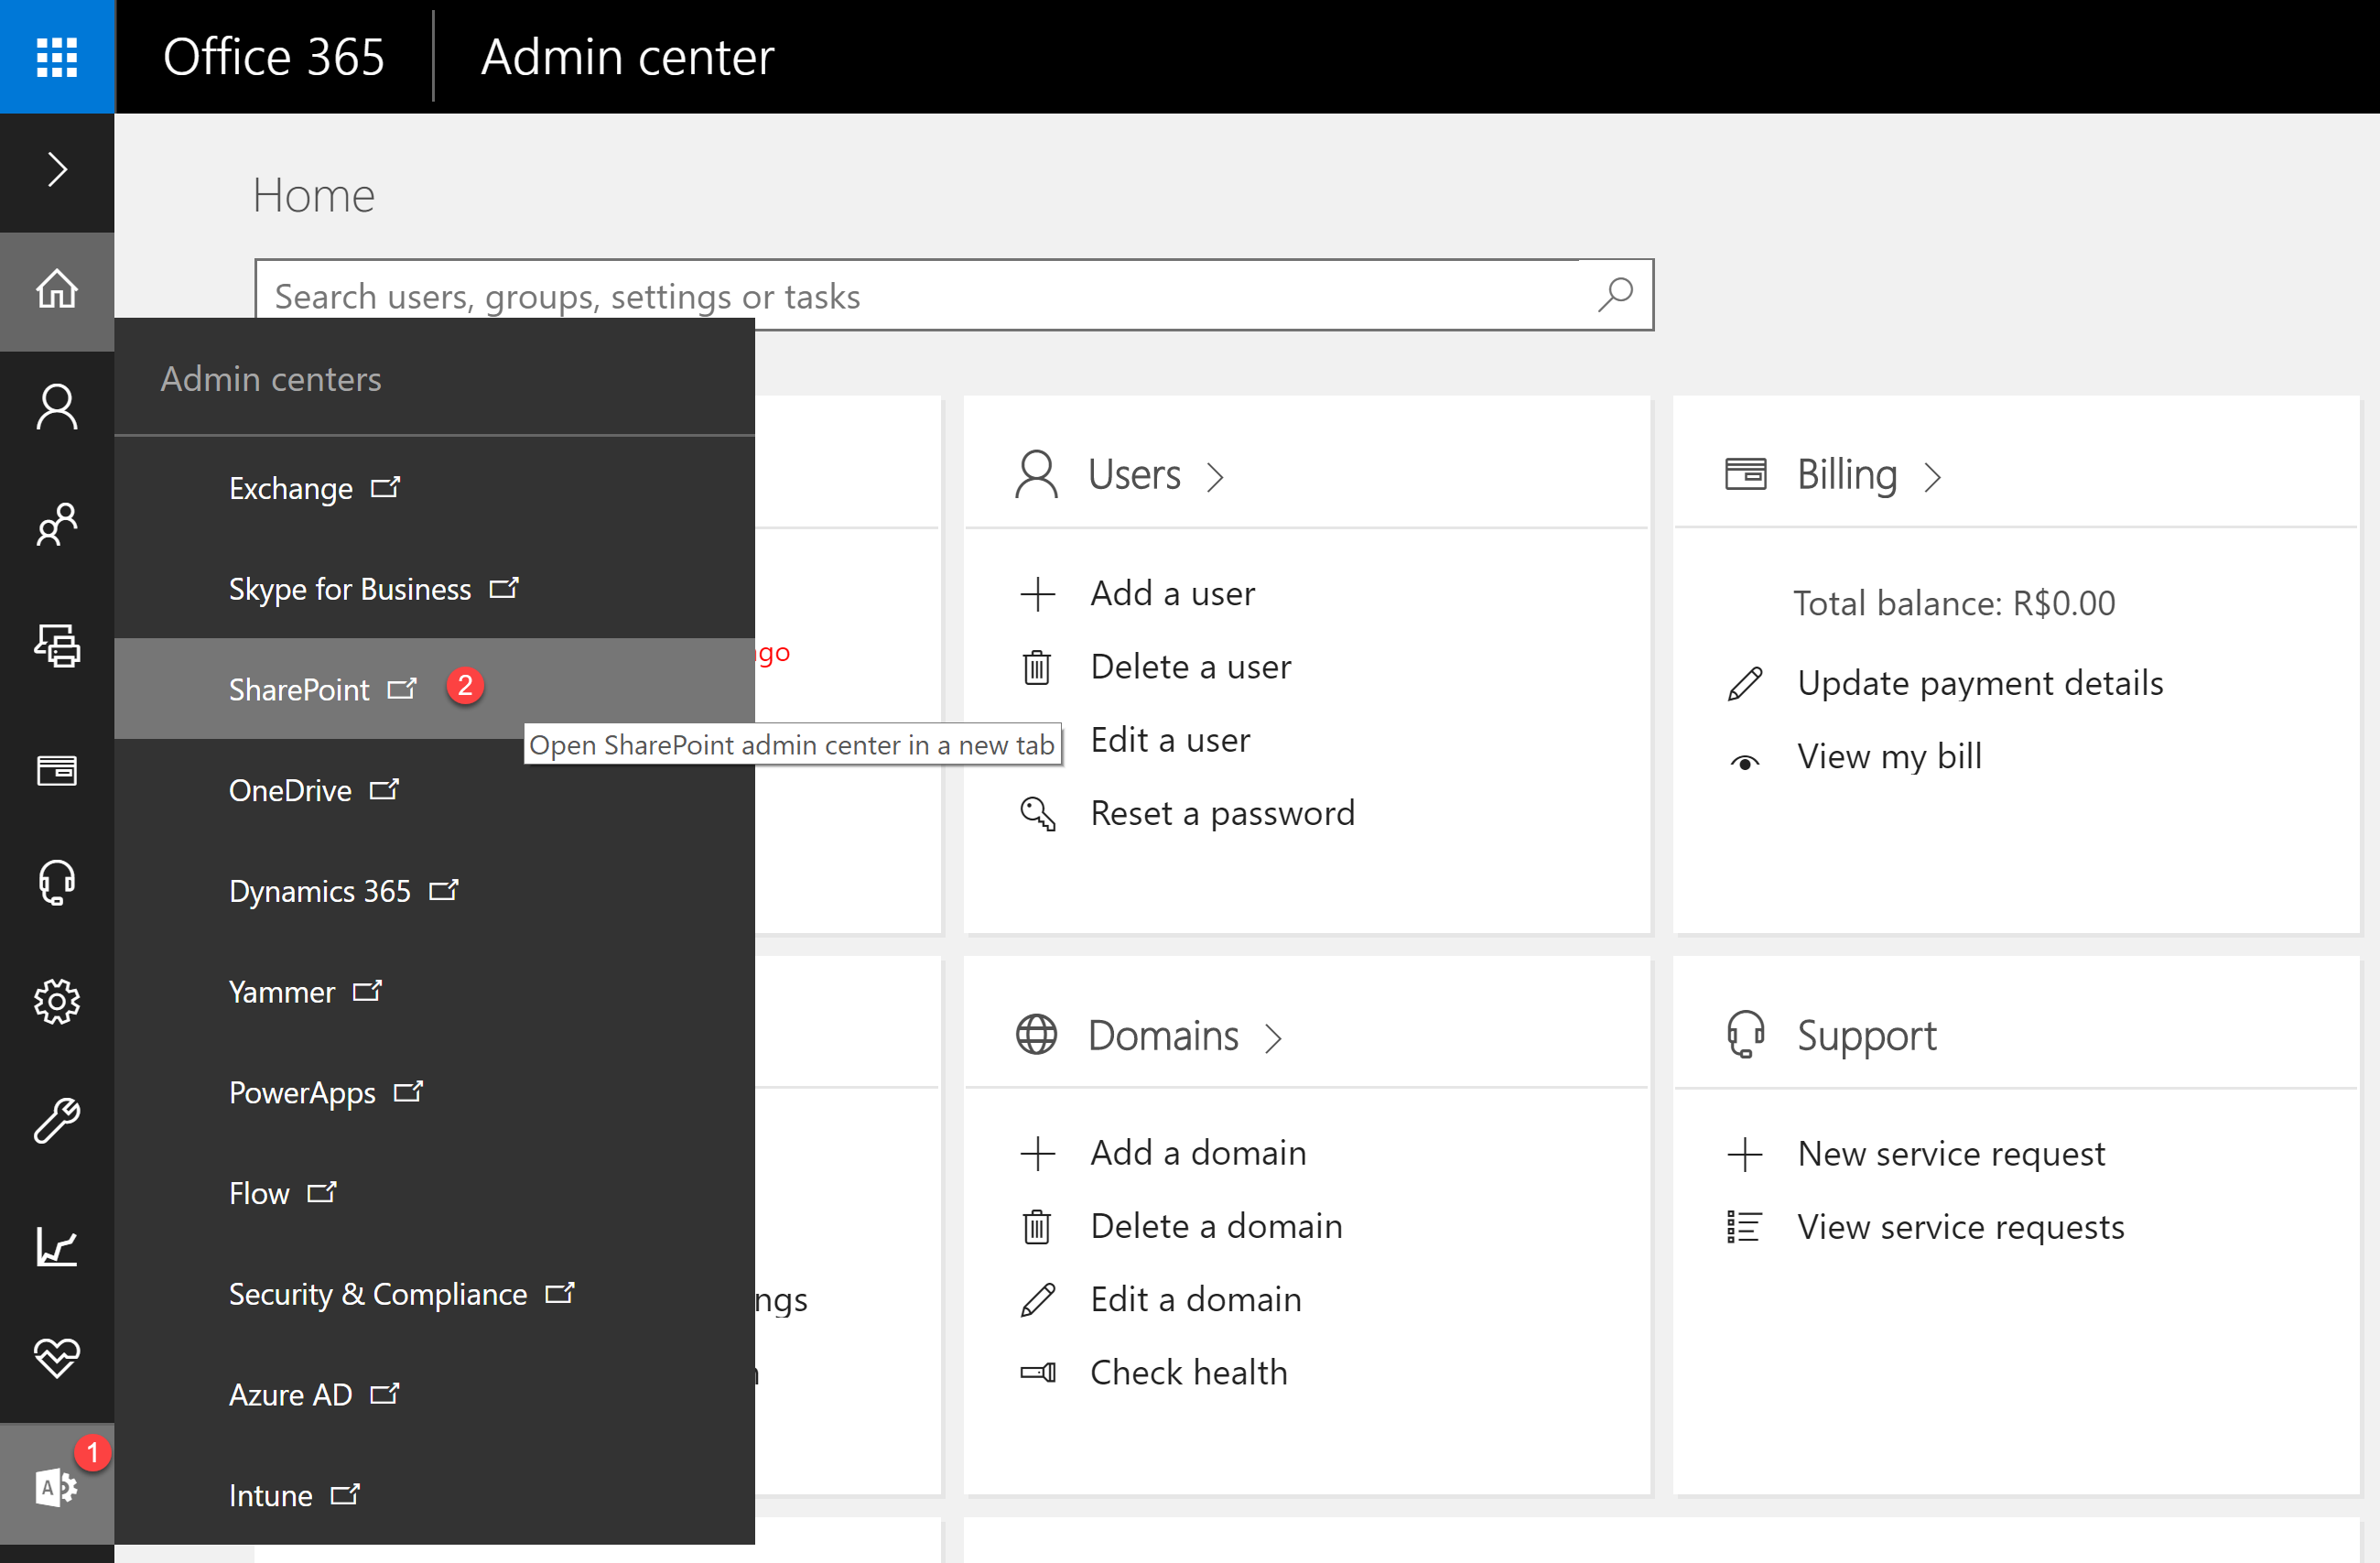Expand the left navigation pane arrow

point(57,170)
